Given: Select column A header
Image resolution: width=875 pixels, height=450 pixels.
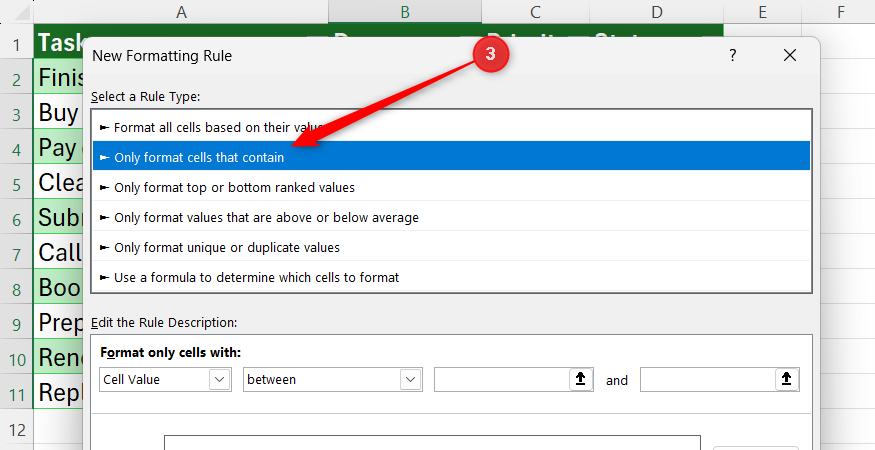Looking at the screenshot, I should 181,12.
